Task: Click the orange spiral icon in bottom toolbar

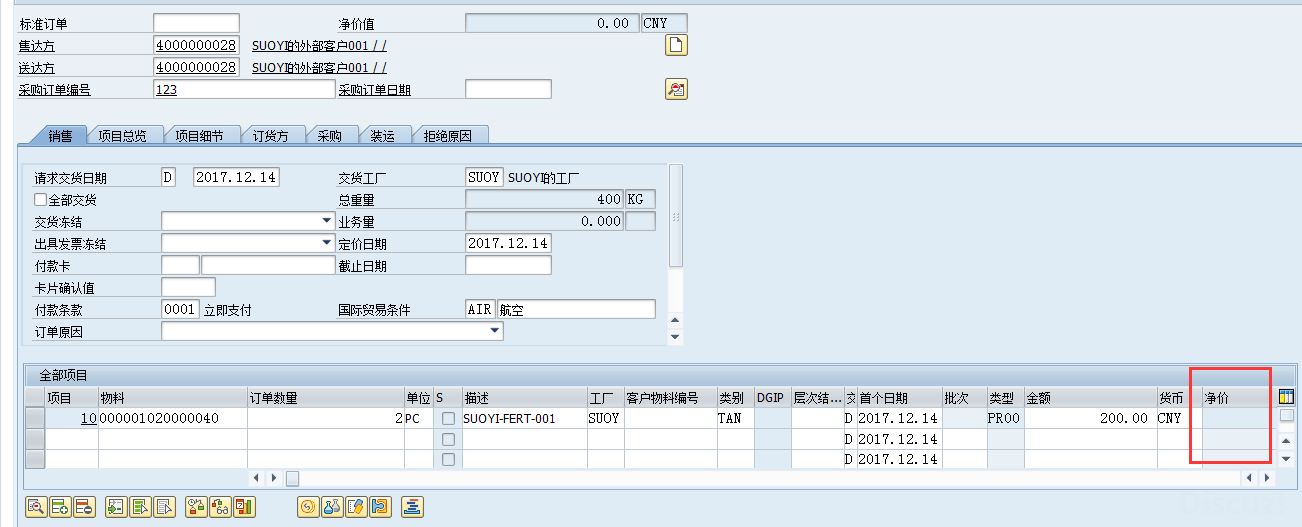Action: point(307,506)
